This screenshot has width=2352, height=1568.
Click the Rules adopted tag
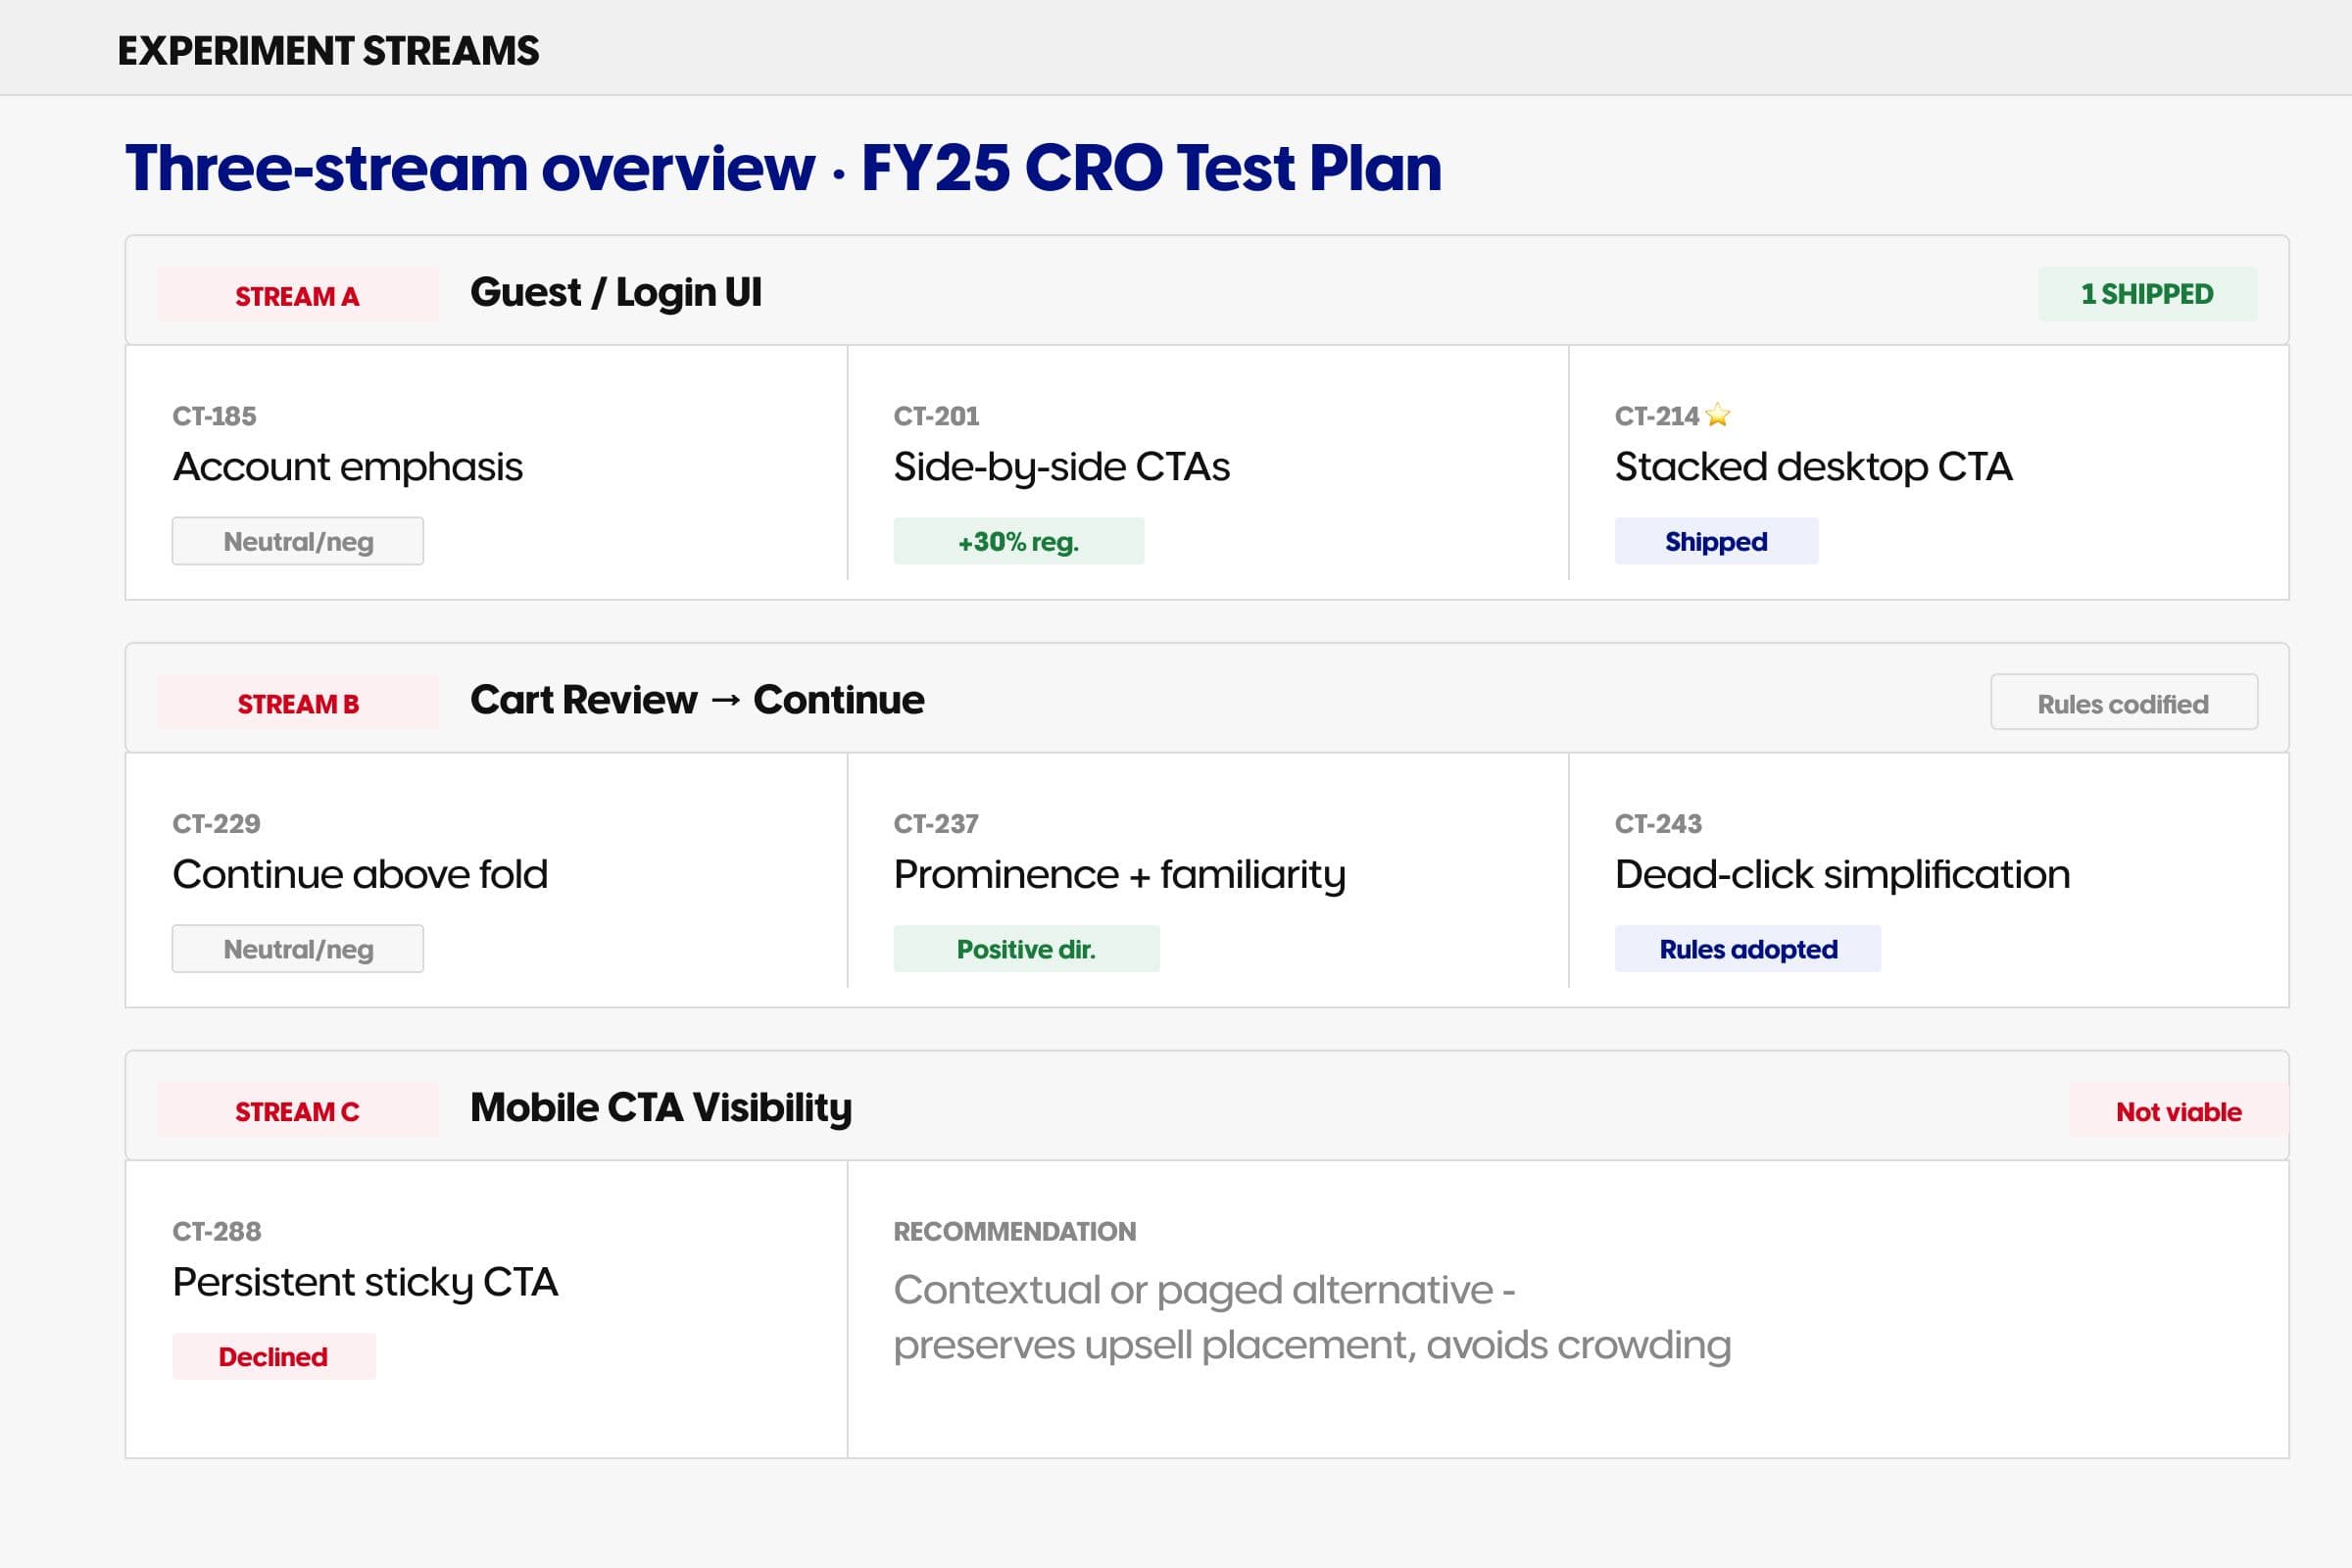1747,949
